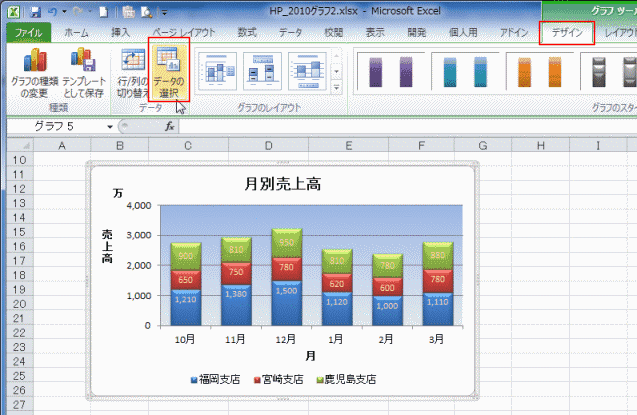Select the 宮崎支店 legend entry
The image size is (637, 415).
[279, 380]
